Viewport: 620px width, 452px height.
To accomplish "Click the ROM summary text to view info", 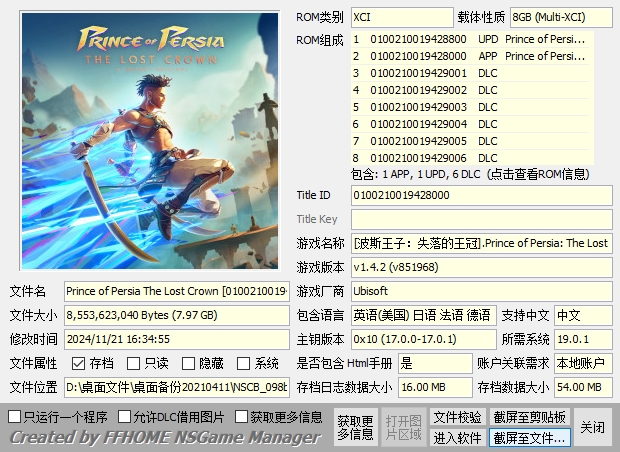I will (470, 174).
